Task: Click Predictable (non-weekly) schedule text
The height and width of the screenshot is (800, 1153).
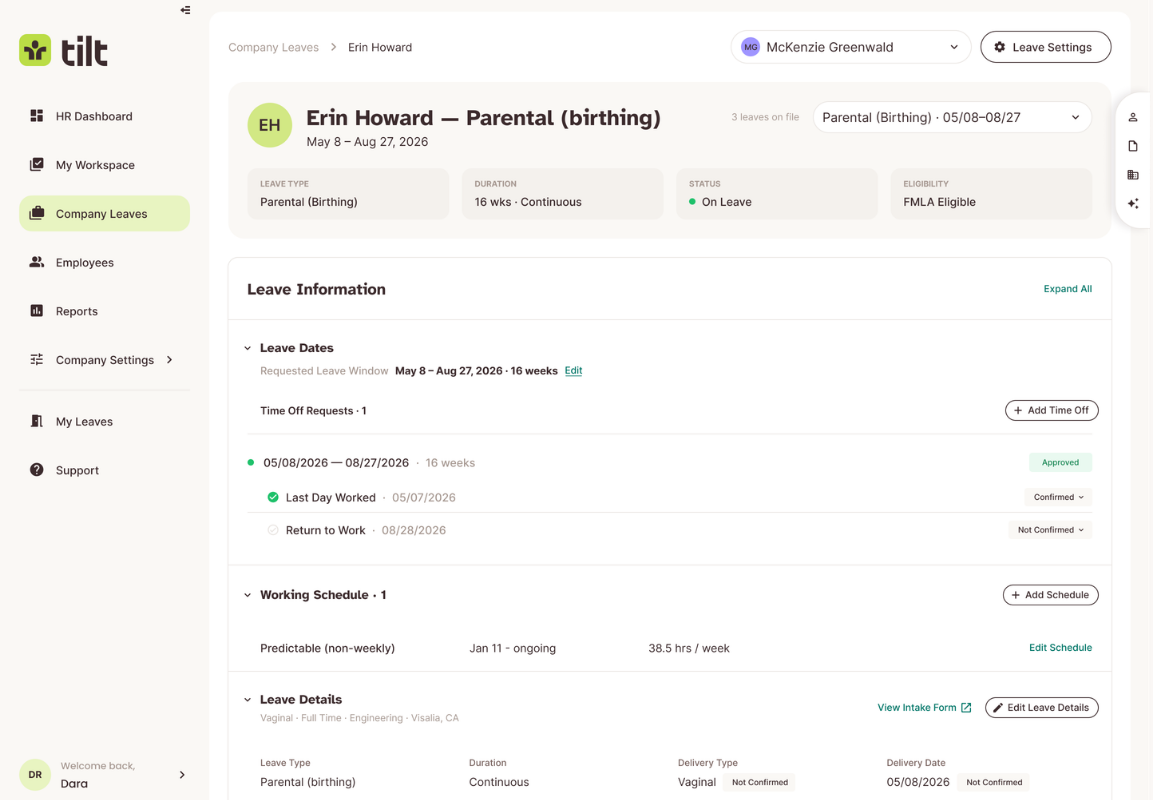Action: click(x=327, y=648)
